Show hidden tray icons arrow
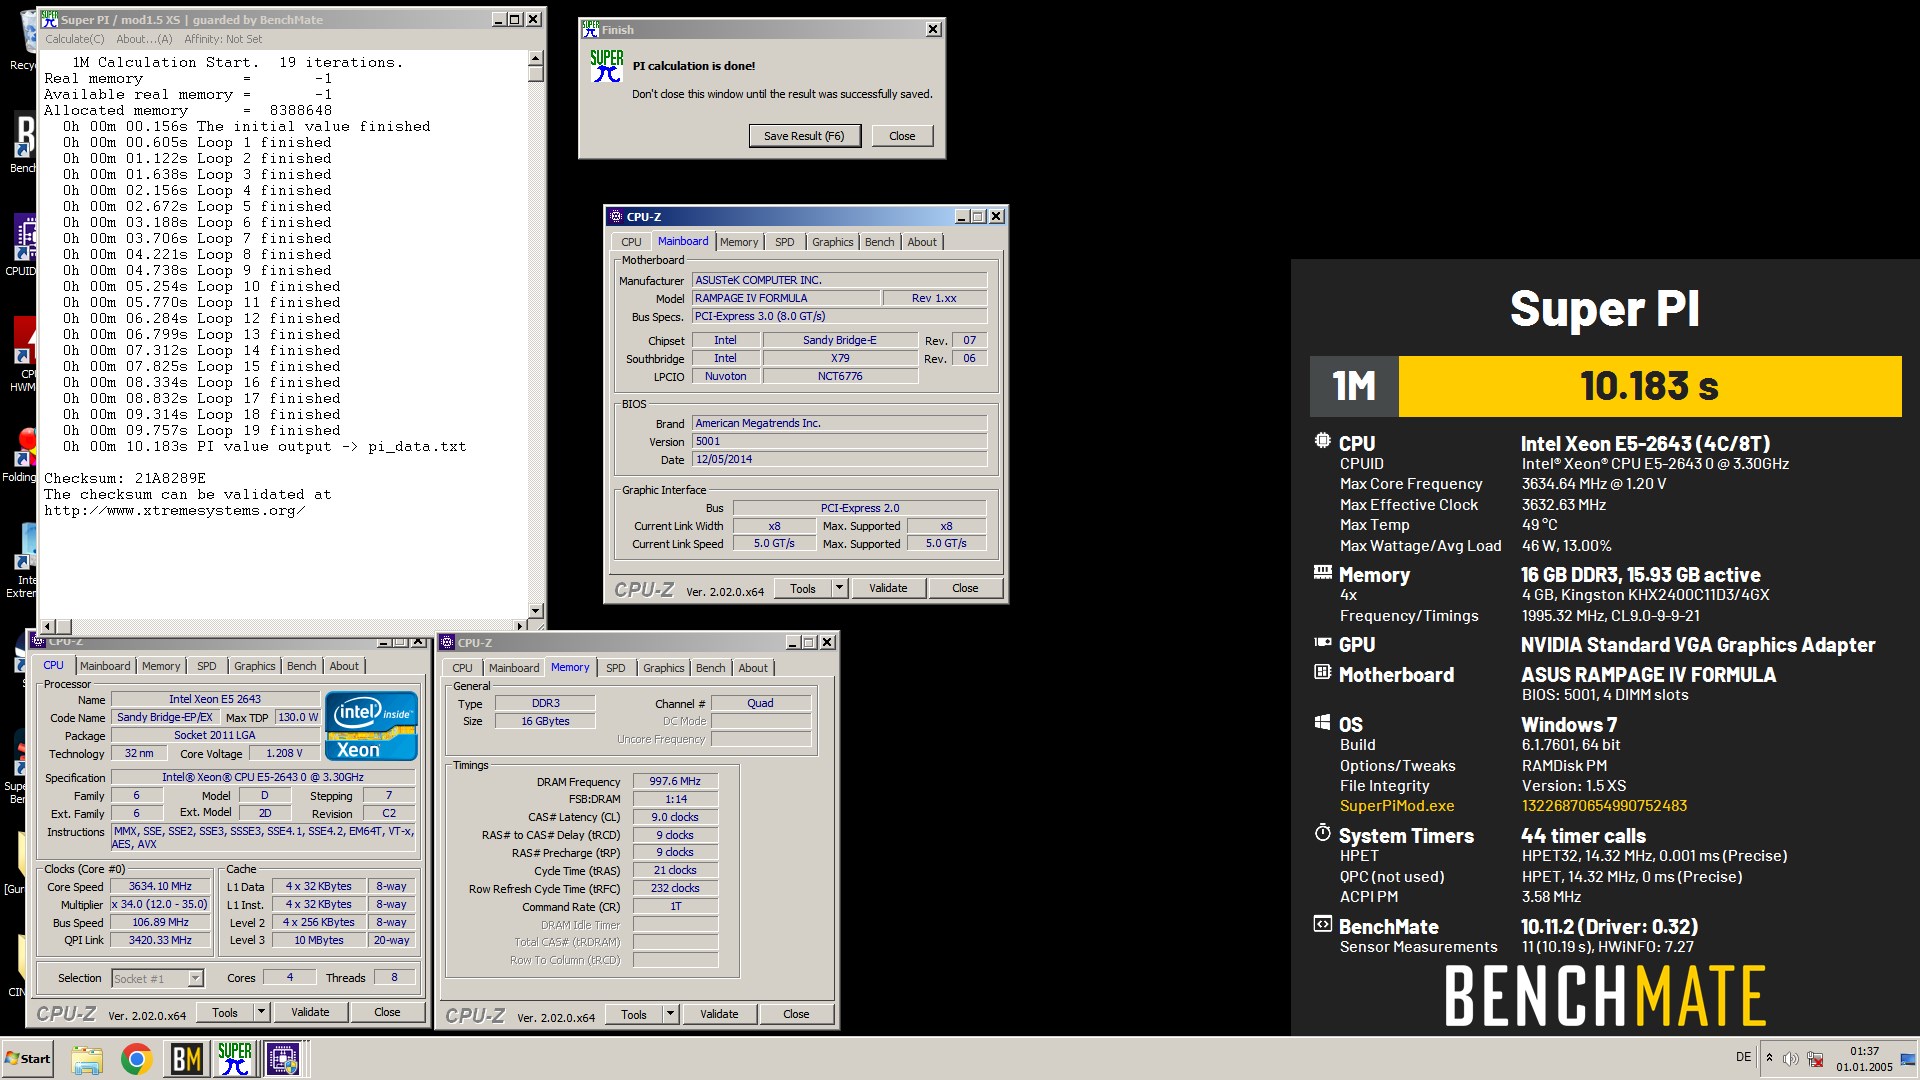 pos(1769,1058)
